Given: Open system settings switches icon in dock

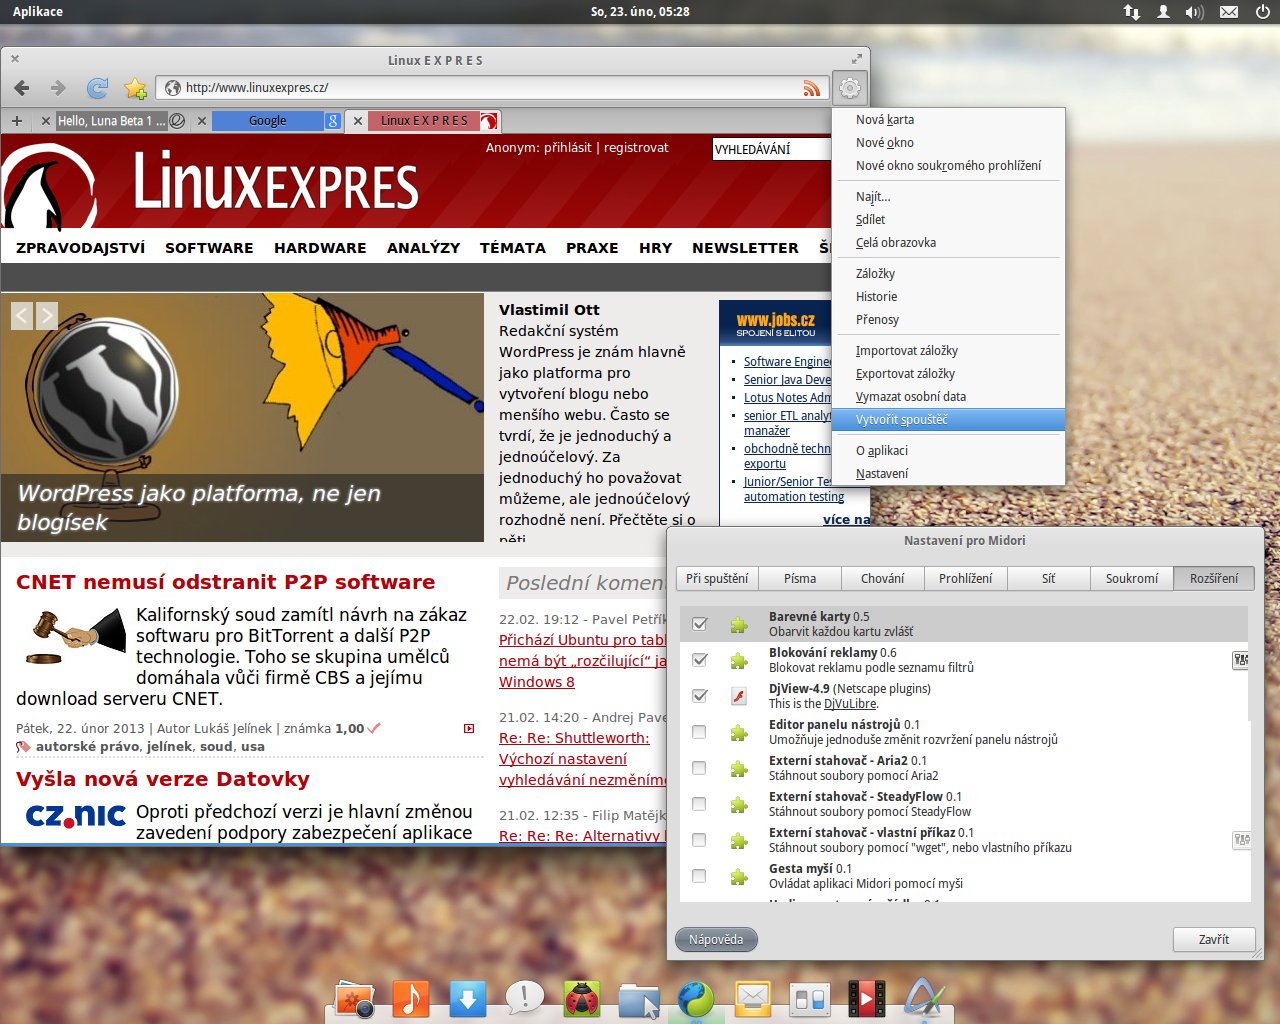Looking at the screenshot, I should (x=808, y=998).
